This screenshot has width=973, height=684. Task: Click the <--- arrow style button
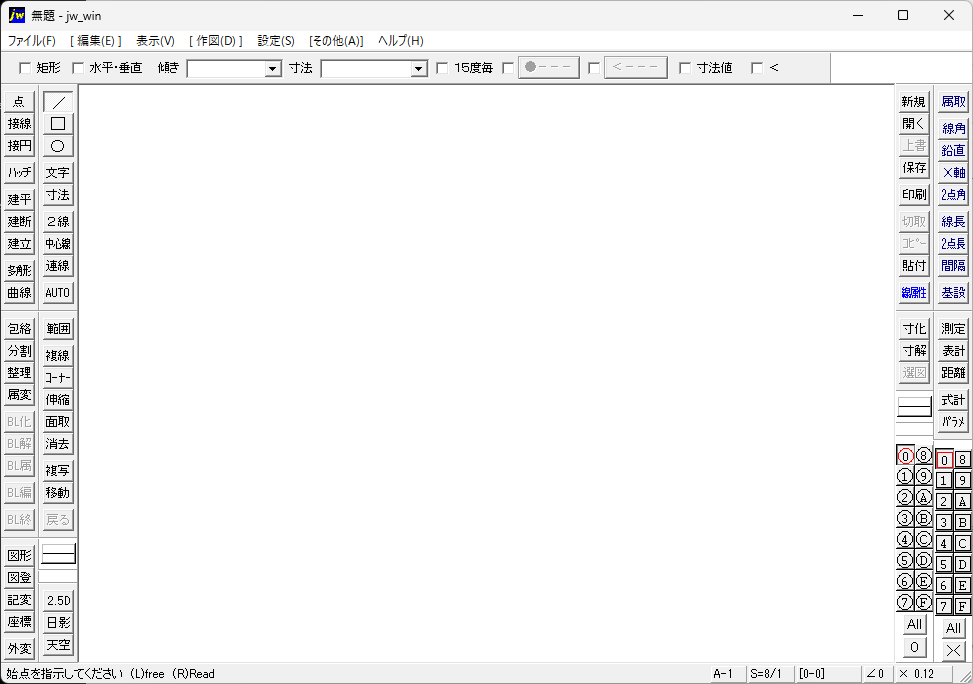[636, 68]
